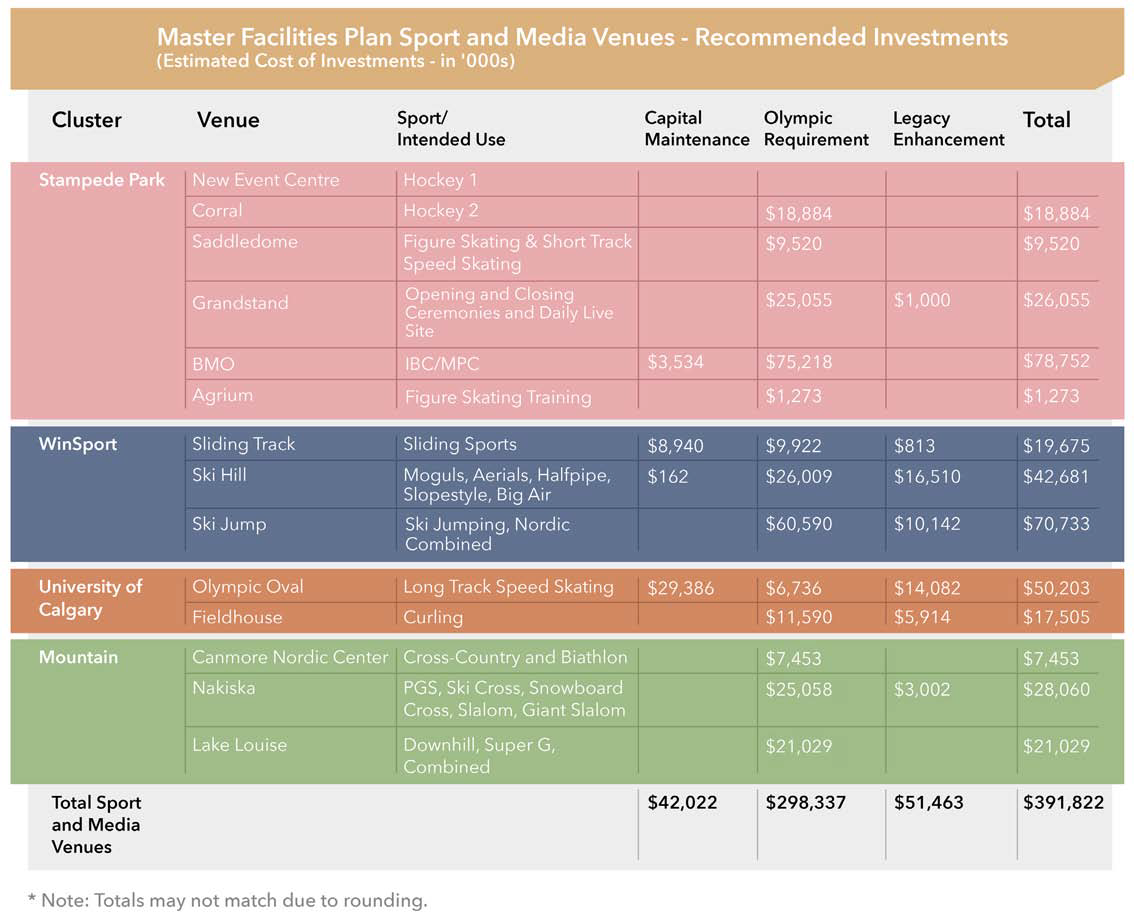Select the Mountain cluster label
The image size is (1134, 923).
click(78, 657)
